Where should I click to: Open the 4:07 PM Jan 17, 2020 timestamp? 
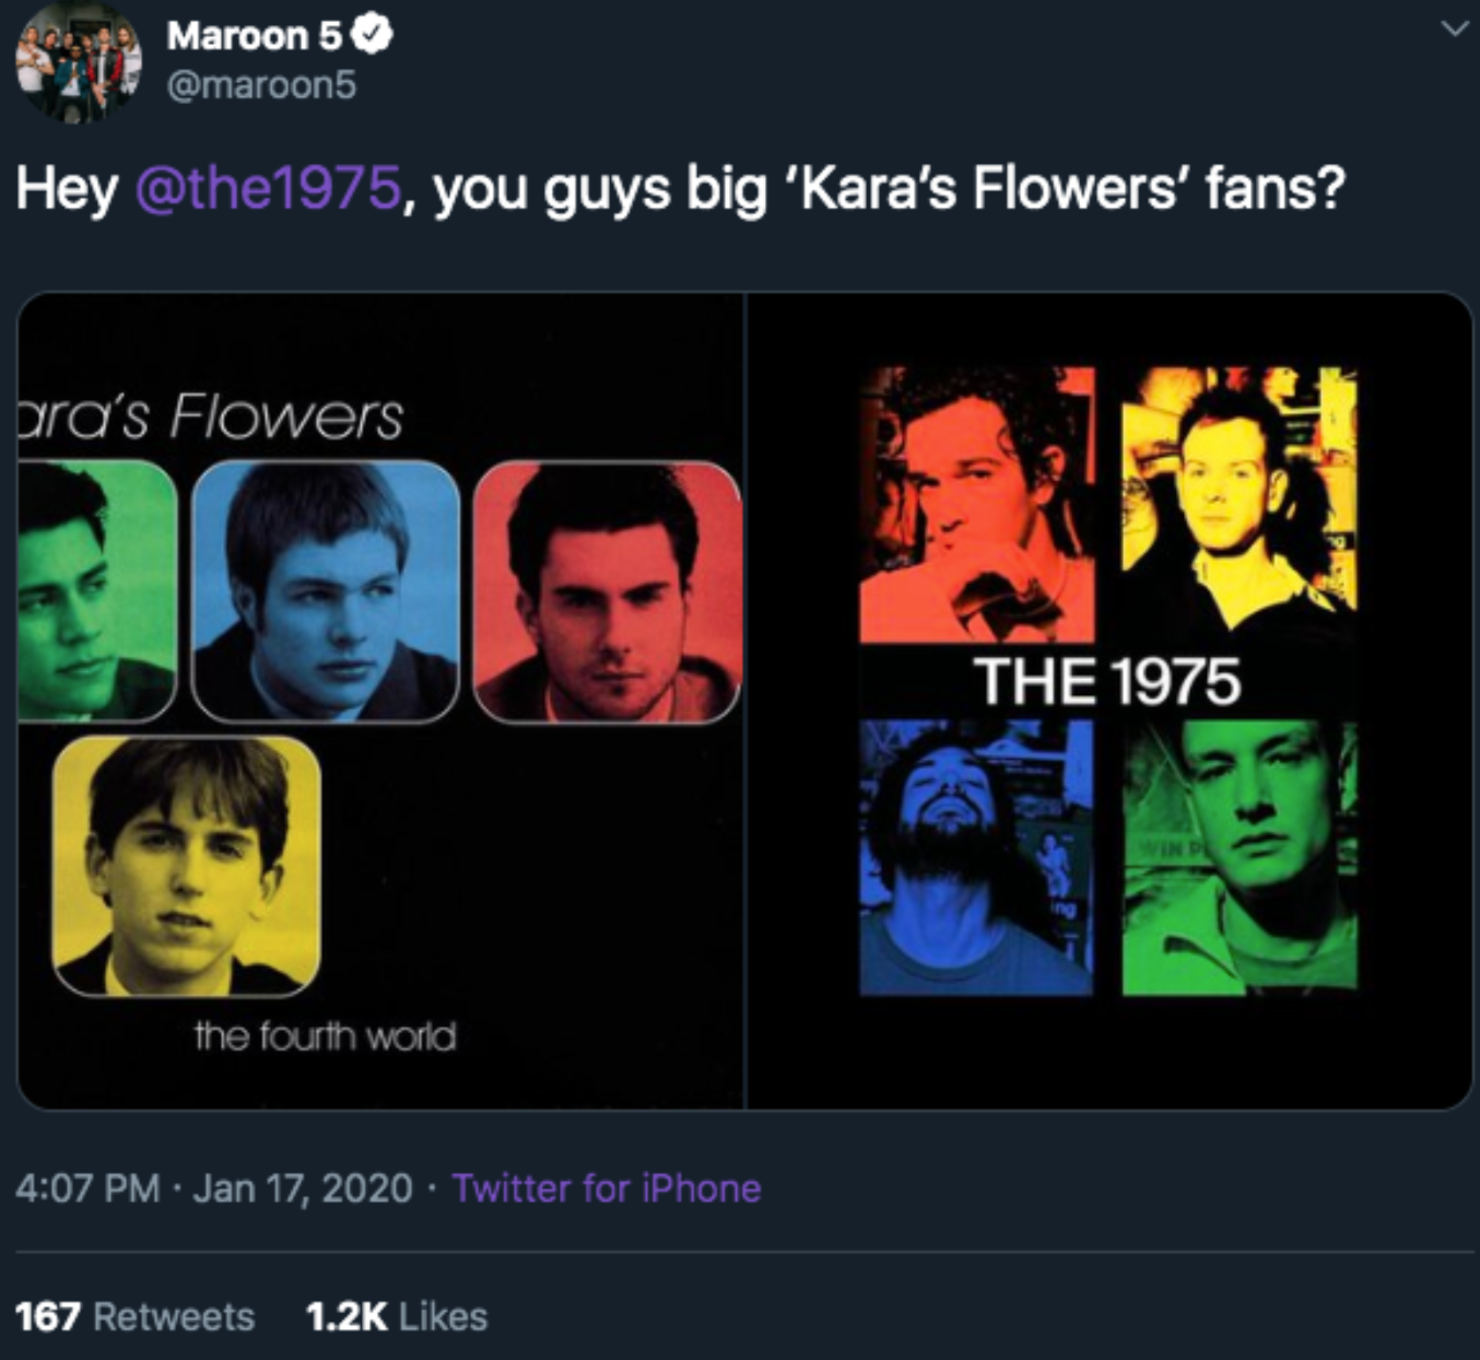214,1188
